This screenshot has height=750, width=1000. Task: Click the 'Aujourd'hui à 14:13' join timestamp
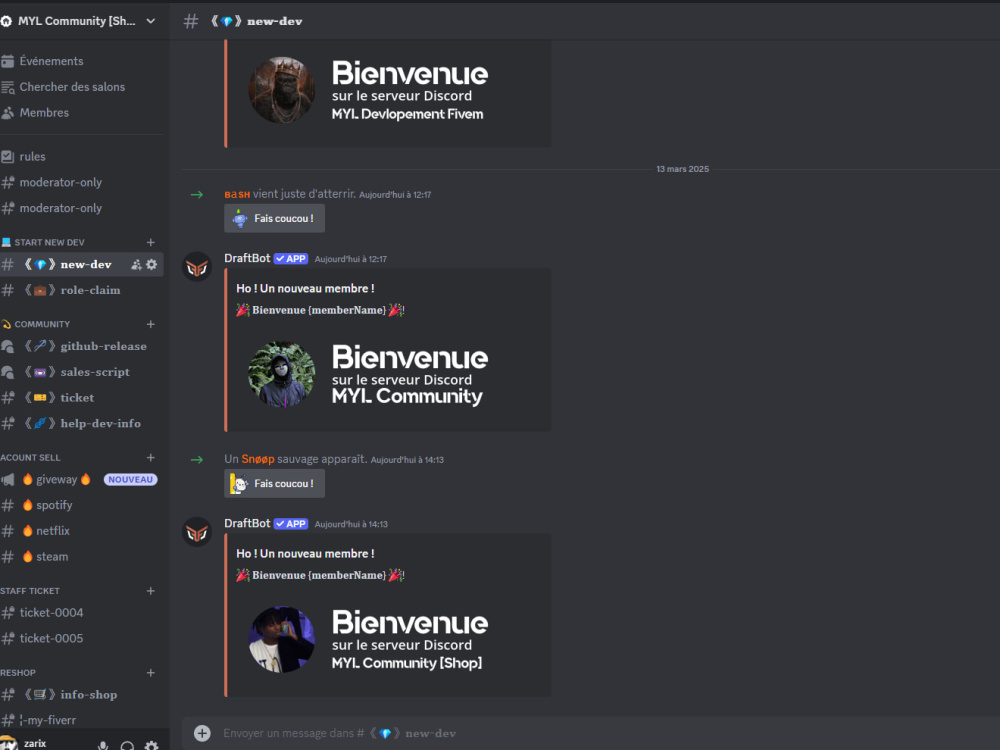(x=407, y=460)
